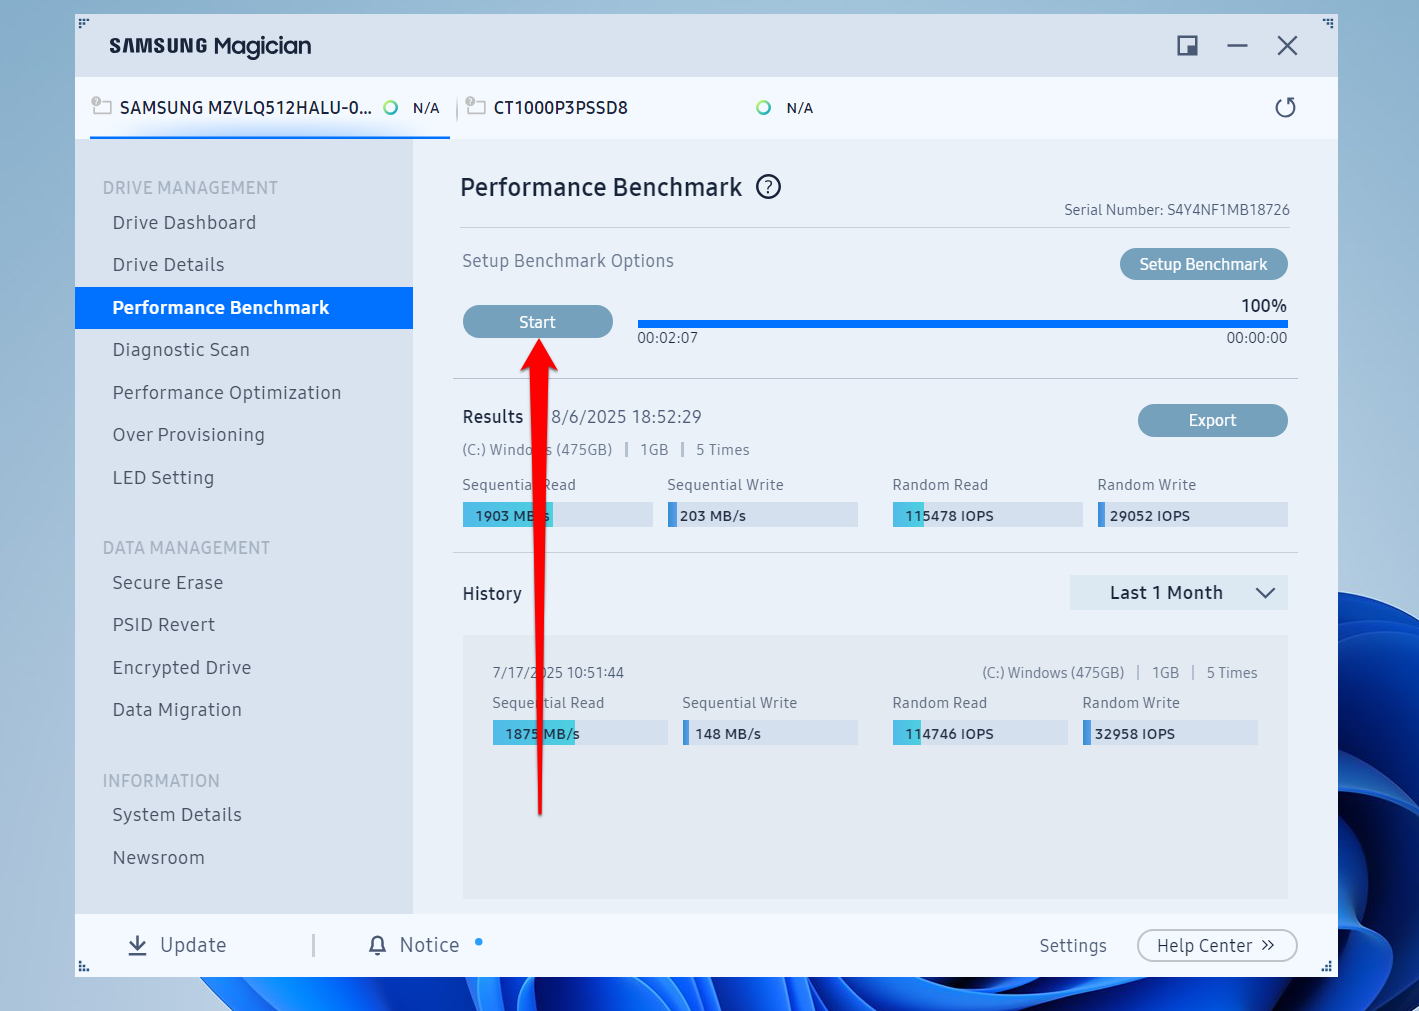The height and width of the screenshot is (1011, 1419).
Task: Open Drive Details page
Action: coord(168,265)
